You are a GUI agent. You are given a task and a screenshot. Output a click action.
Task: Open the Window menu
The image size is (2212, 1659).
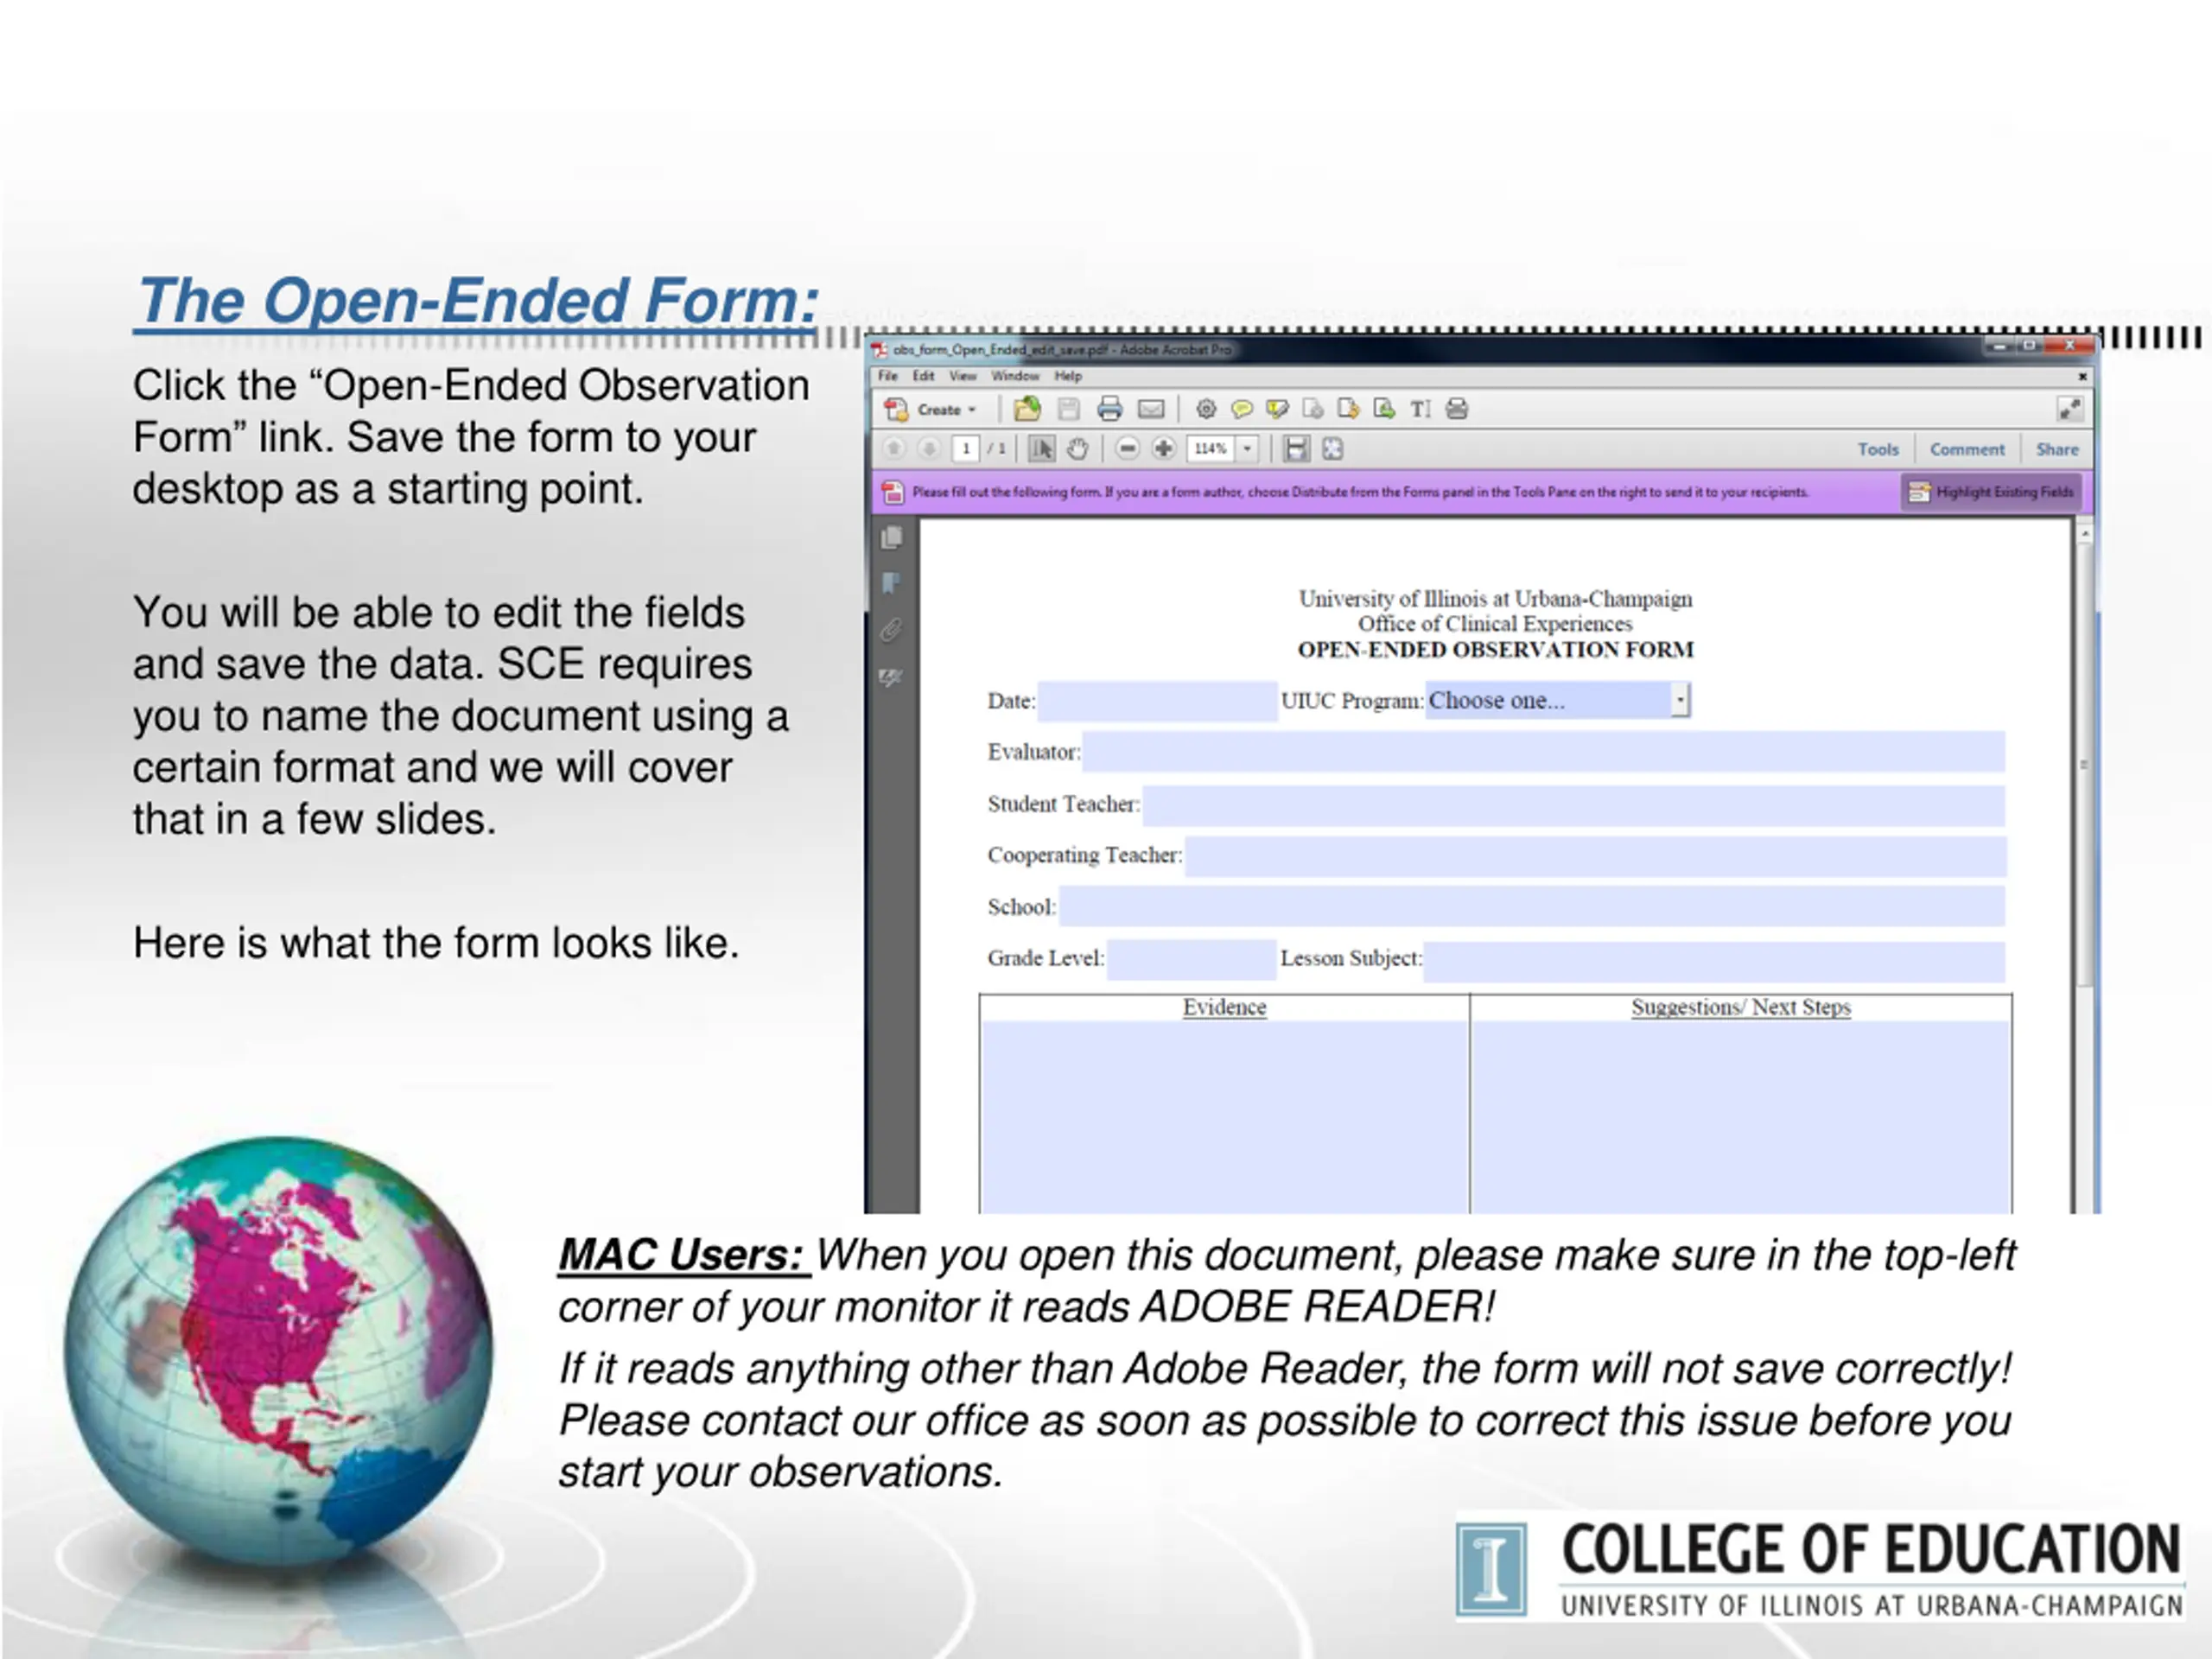click(x=1015, y=376)
